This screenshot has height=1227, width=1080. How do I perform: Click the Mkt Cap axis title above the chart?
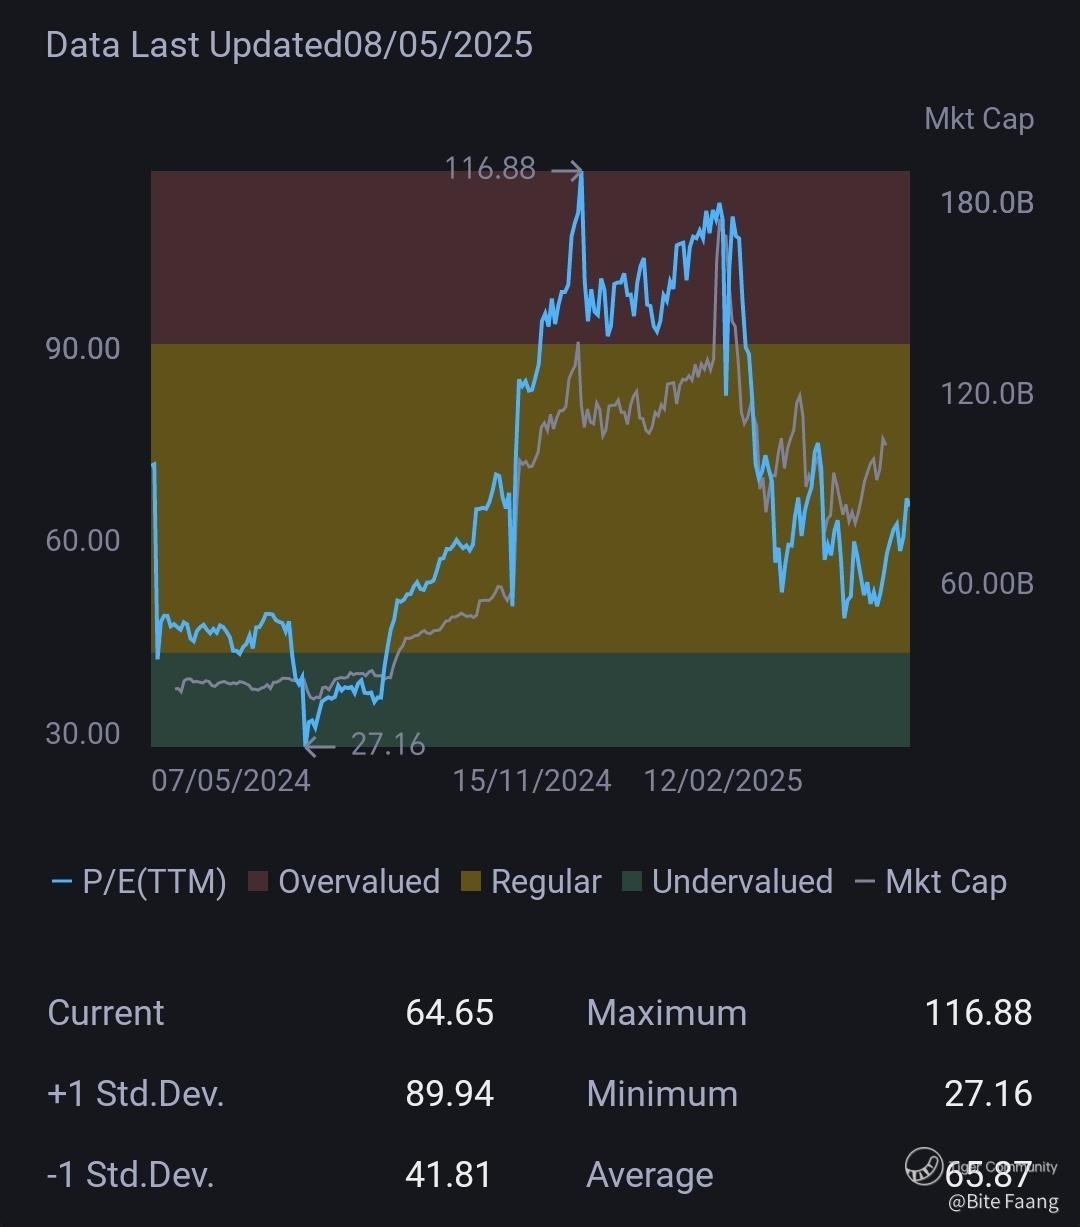[978, 119]
